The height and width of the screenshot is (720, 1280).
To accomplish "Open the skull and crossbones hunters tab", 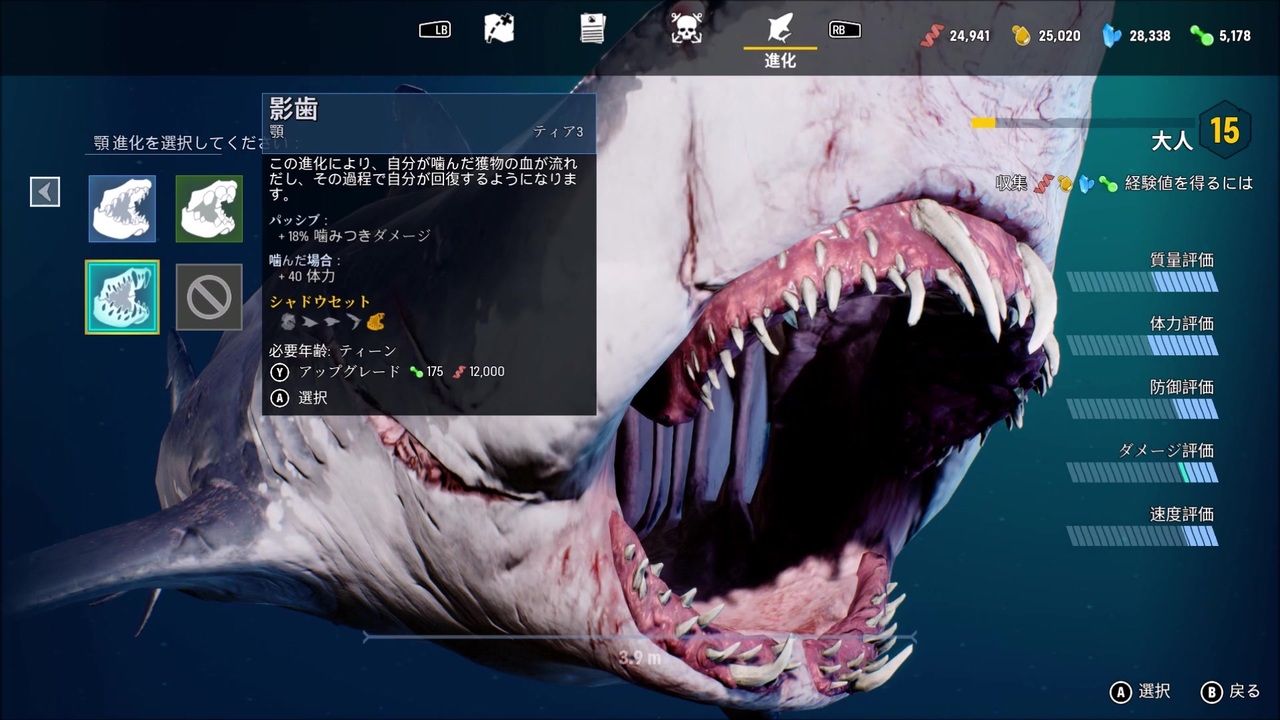I will coord(686,28).
